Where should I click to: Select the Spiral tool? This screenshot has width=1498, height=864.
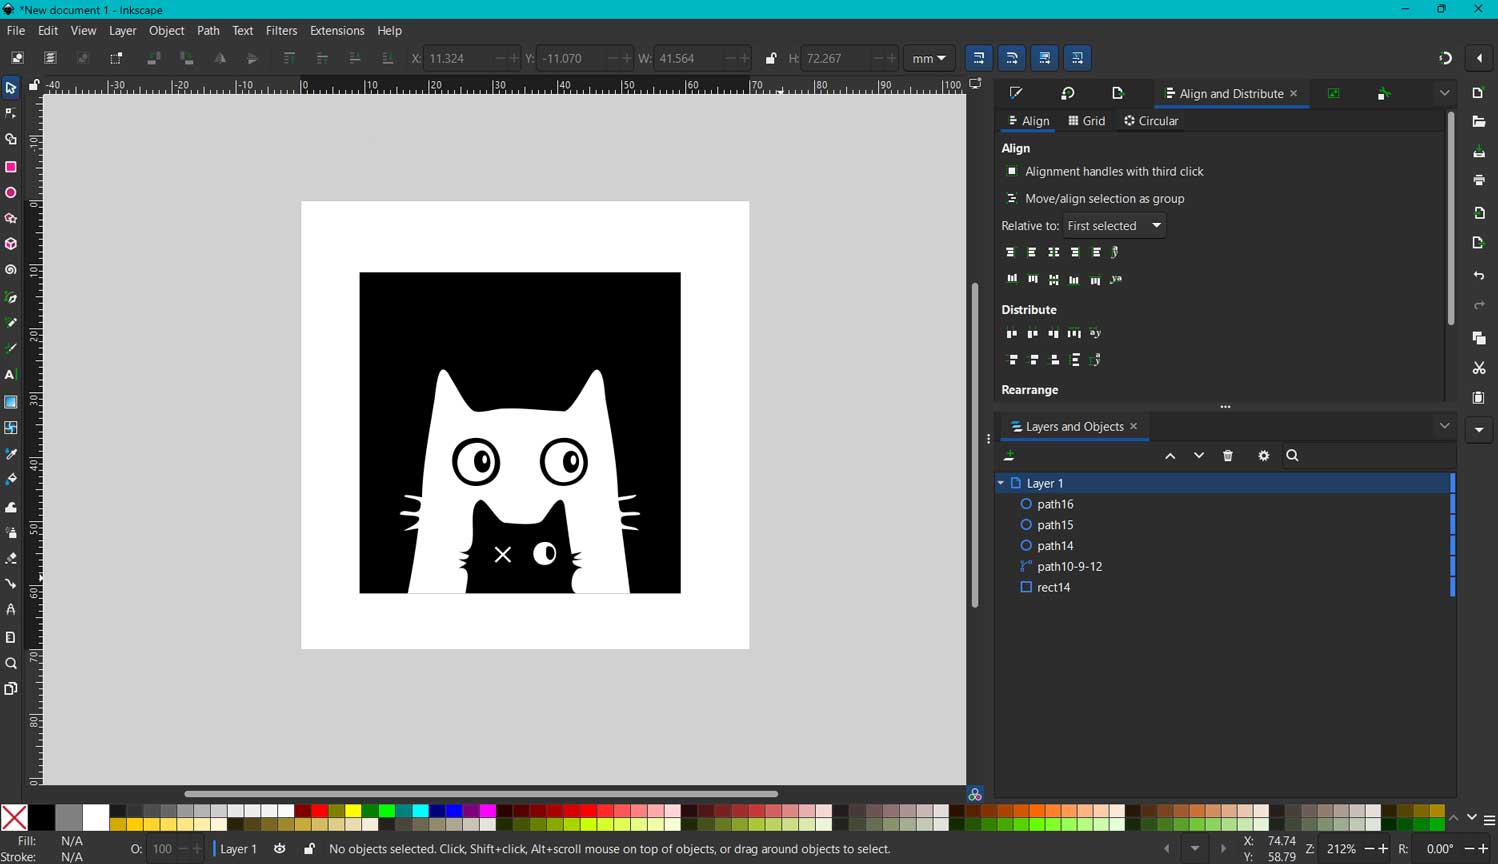tap(11, 270)
